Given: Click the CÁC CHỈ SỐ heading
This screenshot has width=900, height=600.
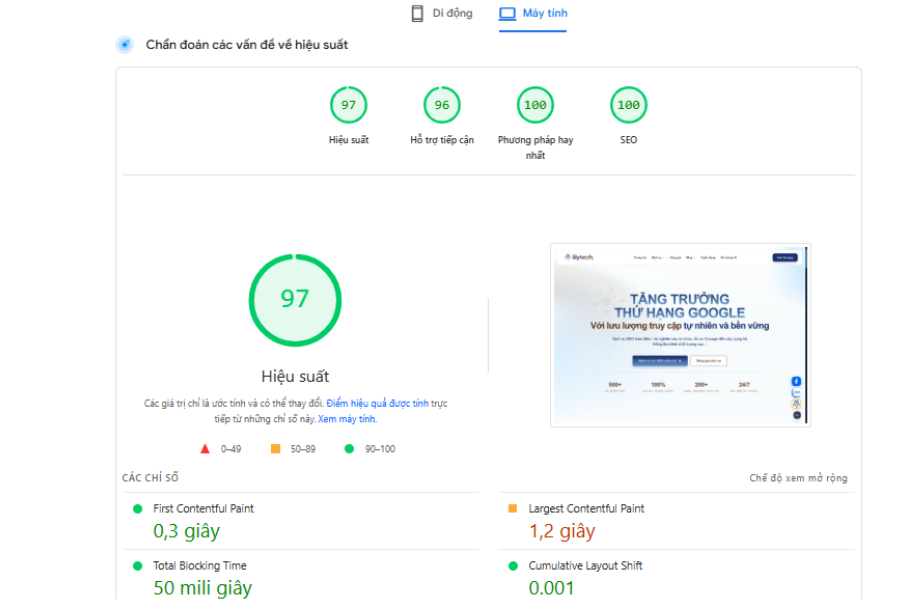Looking at the screenshot, I should [x=150, y=478].
